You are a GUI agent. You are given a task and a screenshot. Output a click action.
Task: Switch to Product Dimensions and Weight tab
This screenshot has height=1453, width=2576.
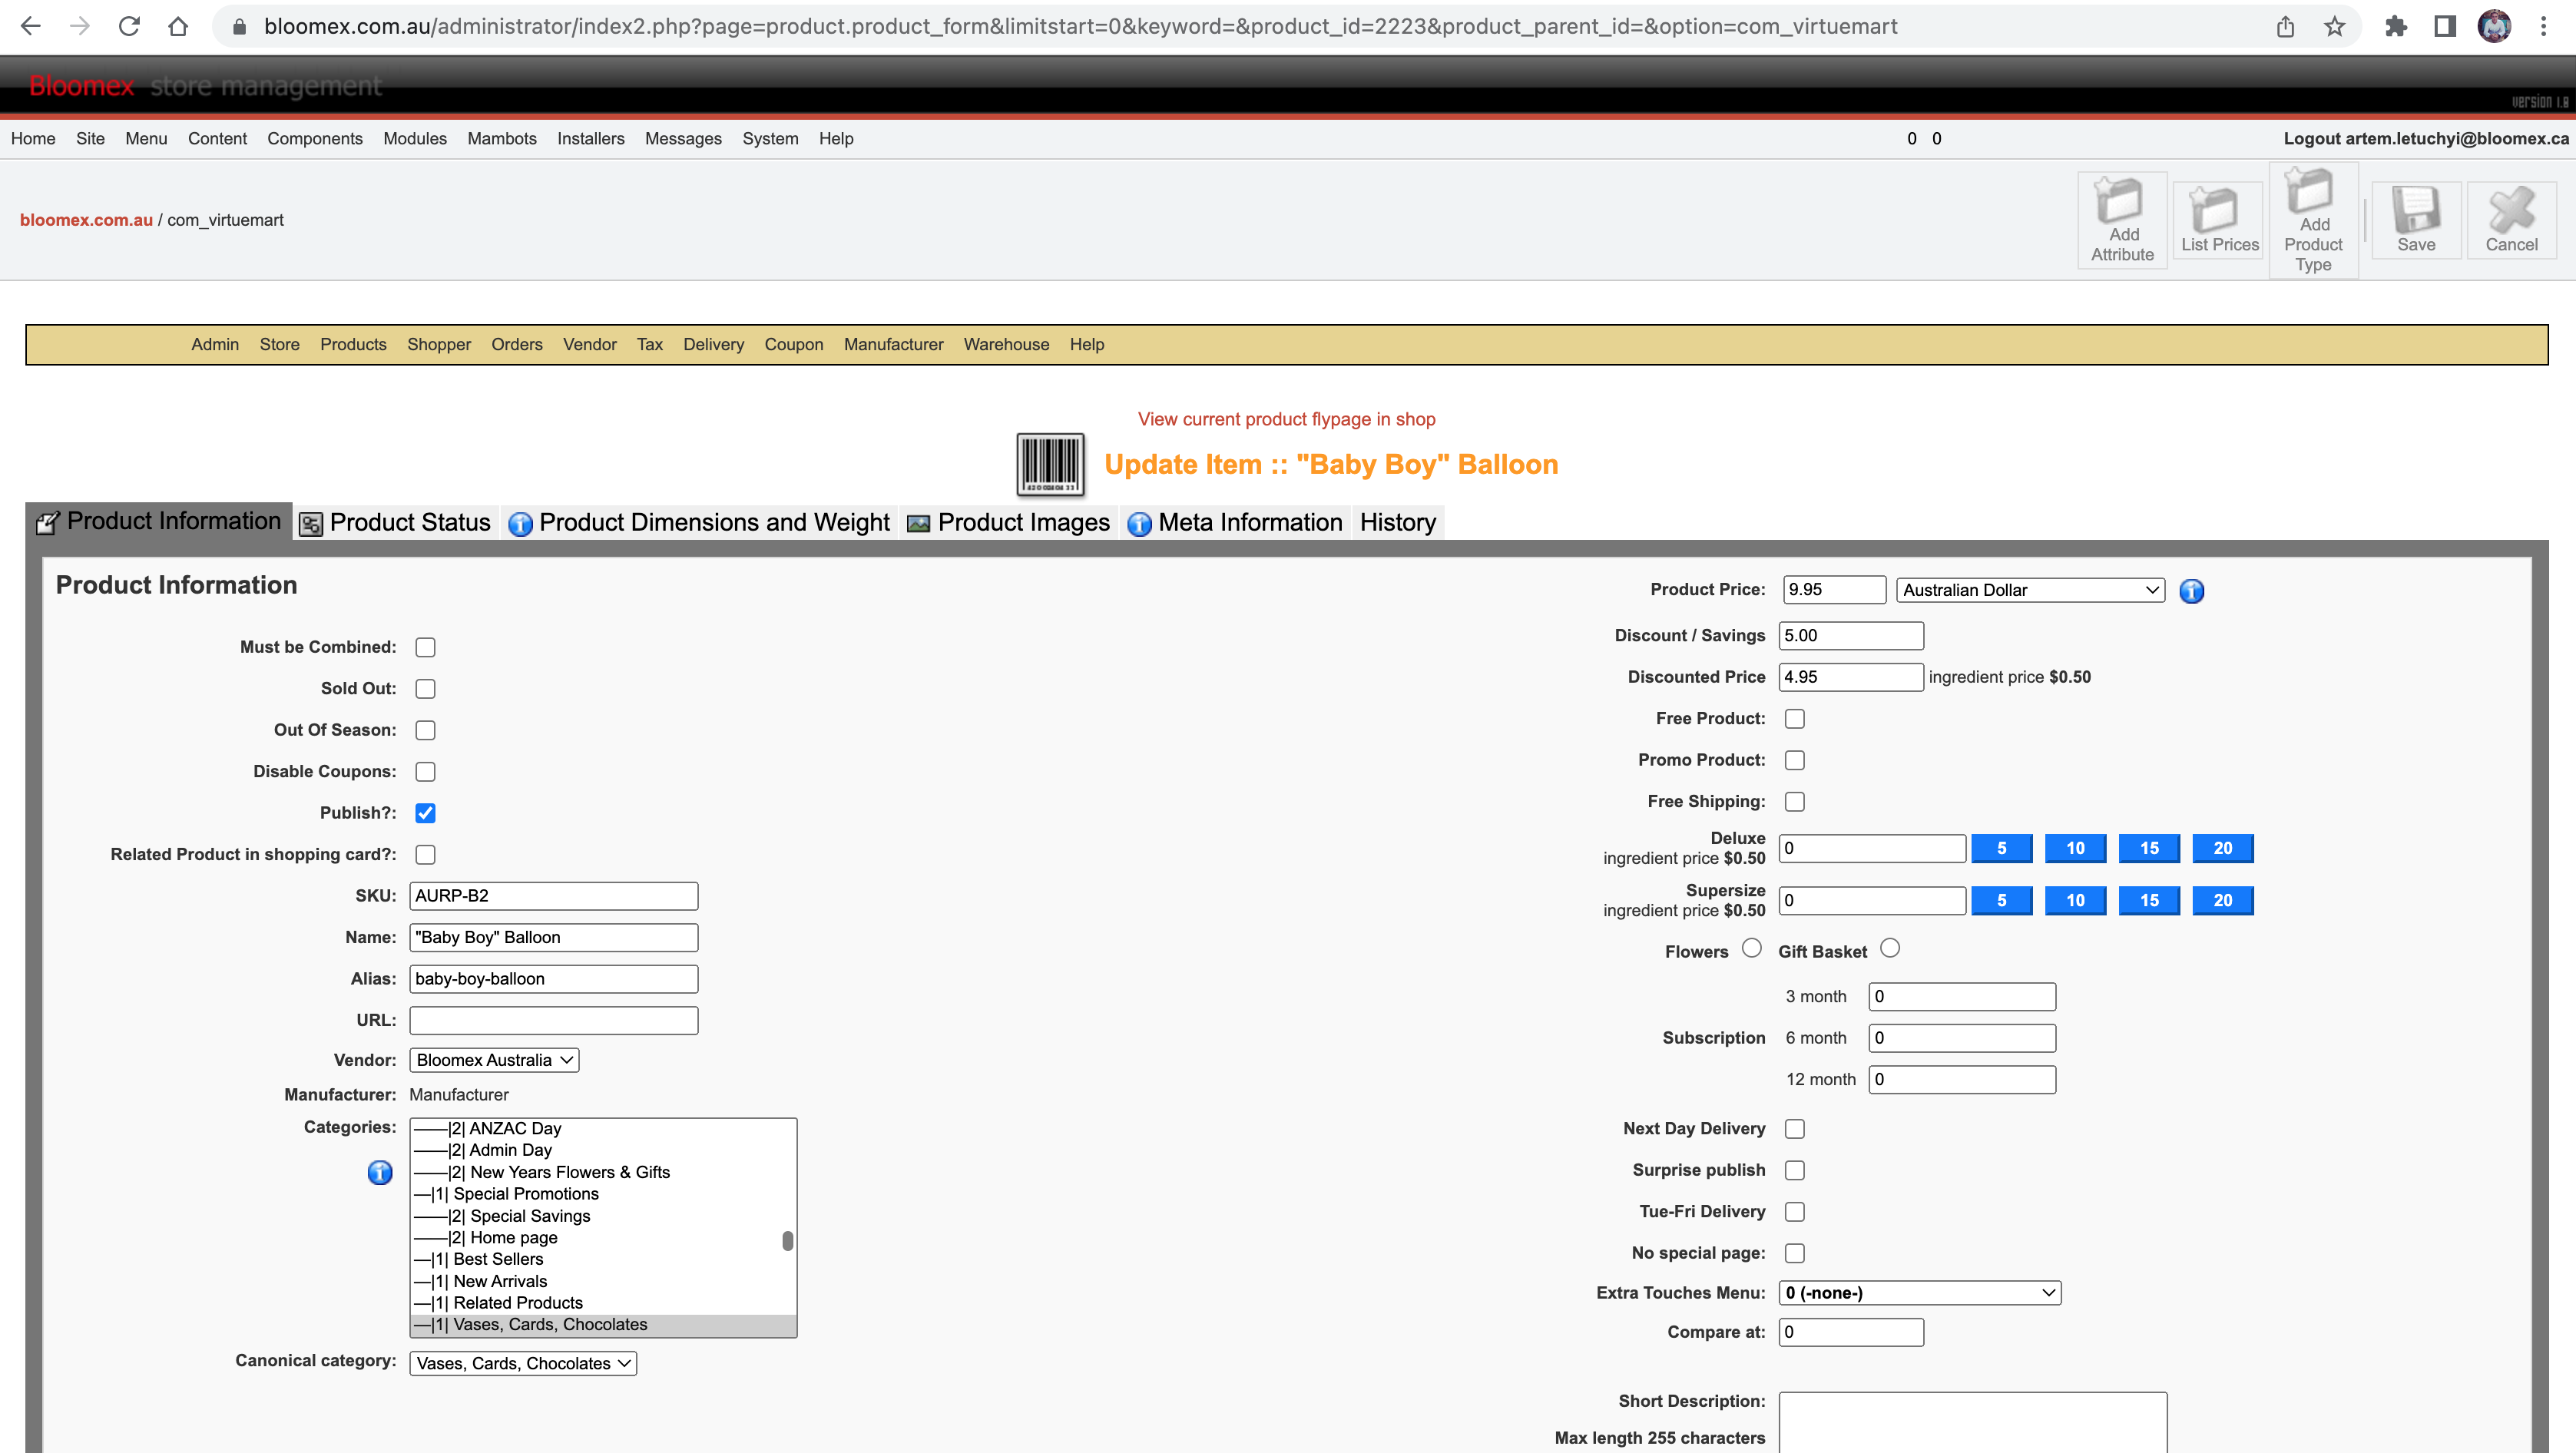(699, 522)
